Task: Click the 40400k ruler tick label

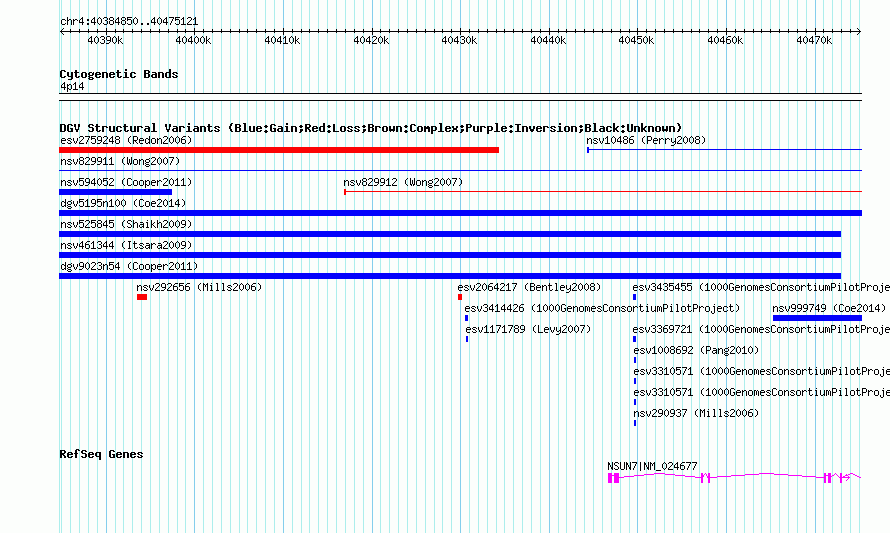Action: (193, 40)
